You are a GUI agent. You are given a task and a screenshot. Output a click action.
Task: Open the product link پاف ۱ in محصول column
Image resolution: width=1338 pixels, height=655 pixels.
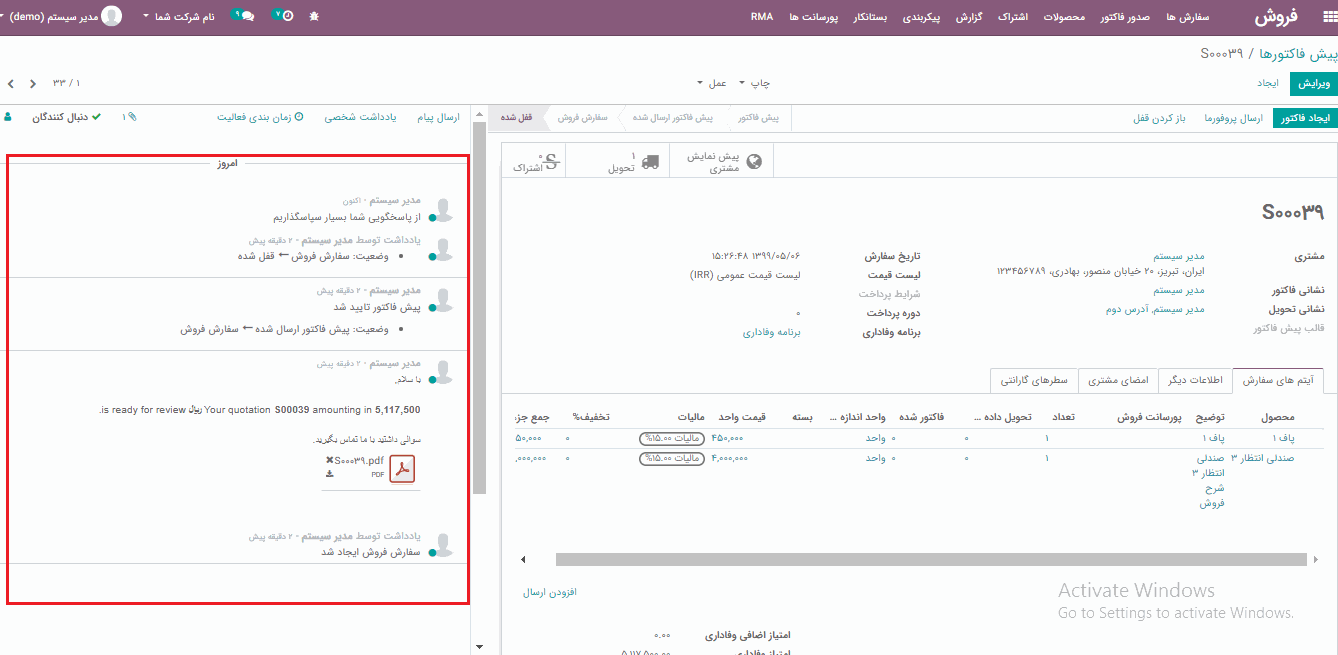[x=1283, y=438]
